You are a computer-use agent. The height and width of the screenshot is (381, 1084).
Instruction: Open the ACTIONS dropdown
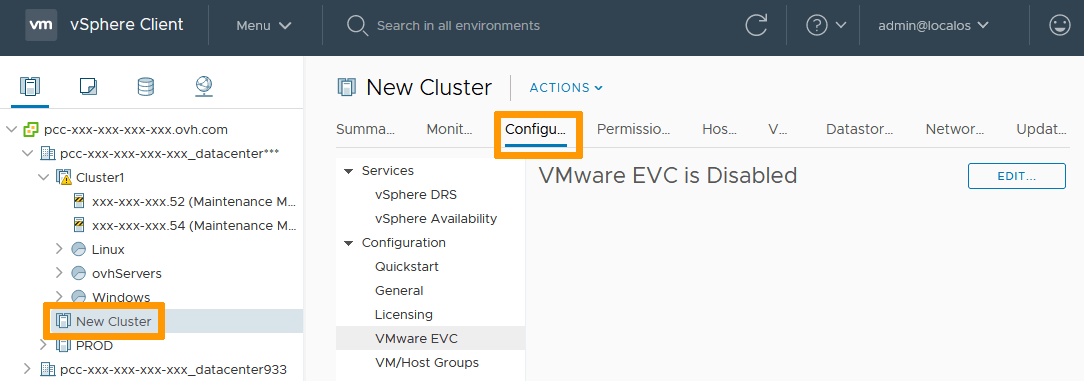tap(566, 88)
